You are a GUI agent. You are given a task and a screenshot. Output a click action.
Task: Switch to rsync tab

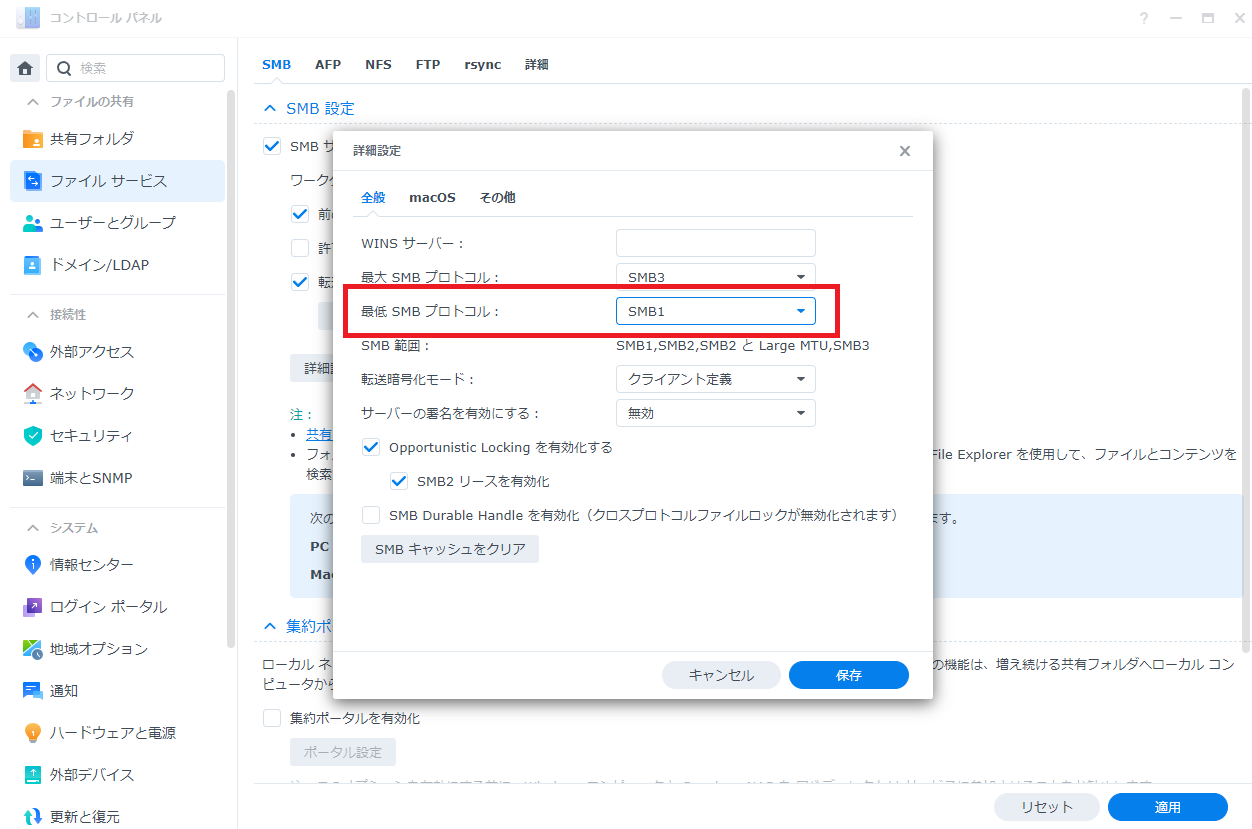[x=482, y=64]
